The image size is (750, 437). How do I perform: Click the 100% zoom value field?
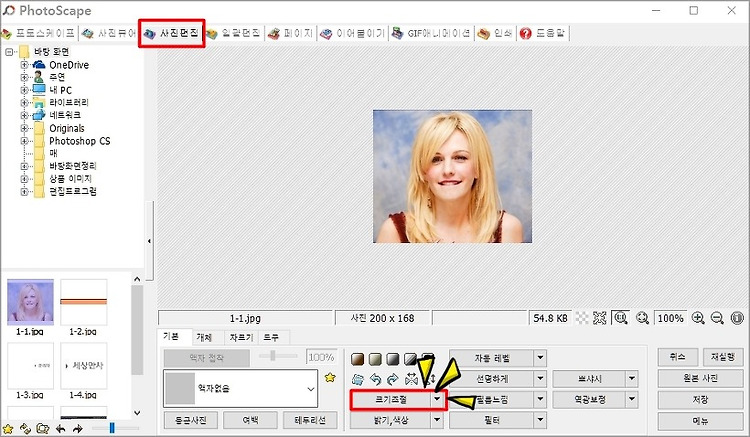(x=671, y=318)
